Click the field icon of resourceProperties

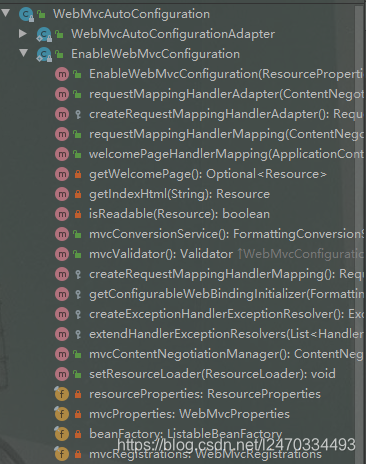coord(62,394)
